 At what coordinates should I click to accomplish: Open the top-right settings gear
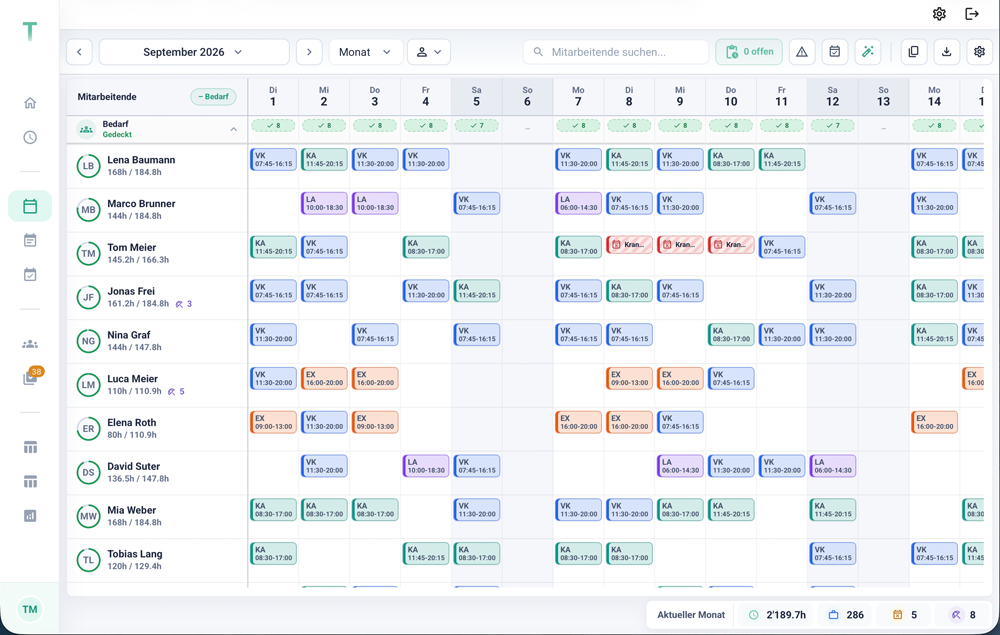pyautogui.click(x=939, y=14)
